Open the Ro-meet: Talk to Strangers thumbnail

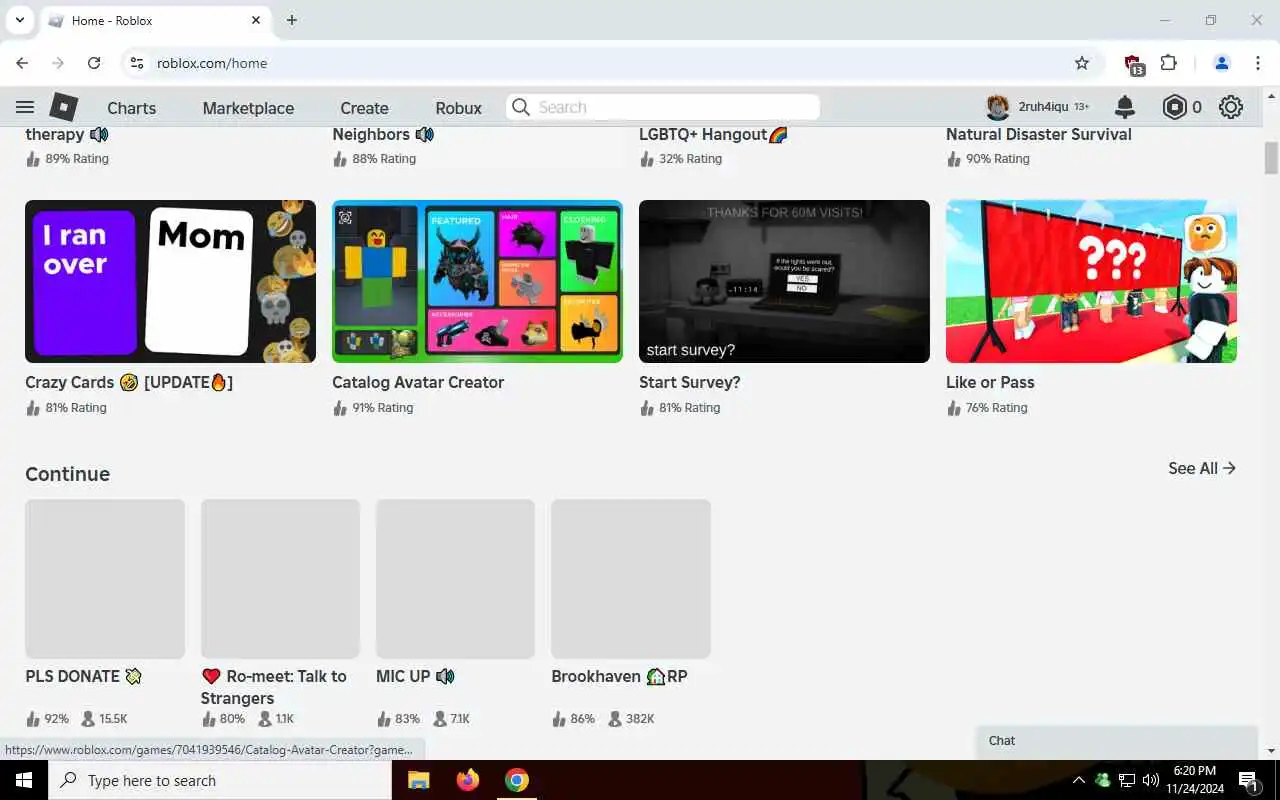pyautogui.click(x=280, y=579)
